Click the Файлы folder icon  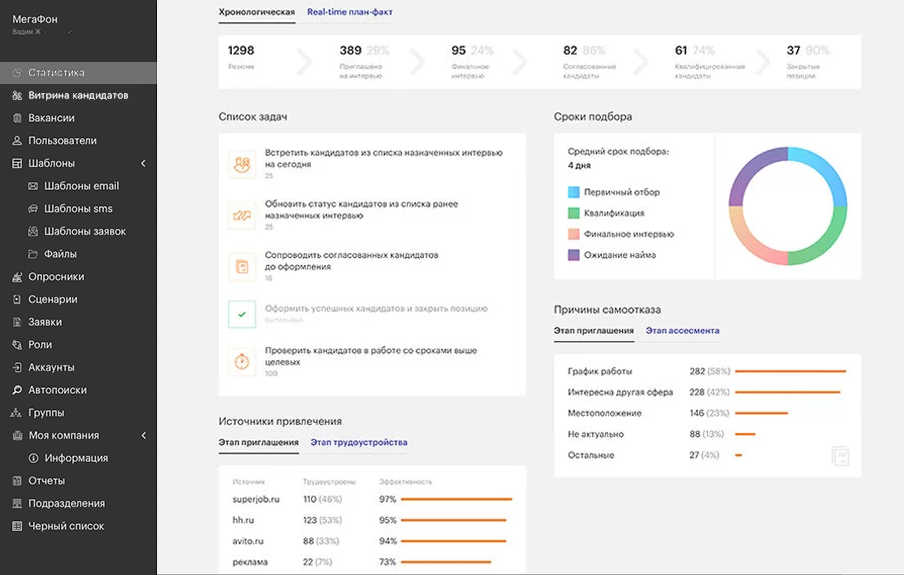[x=33, y=254]
